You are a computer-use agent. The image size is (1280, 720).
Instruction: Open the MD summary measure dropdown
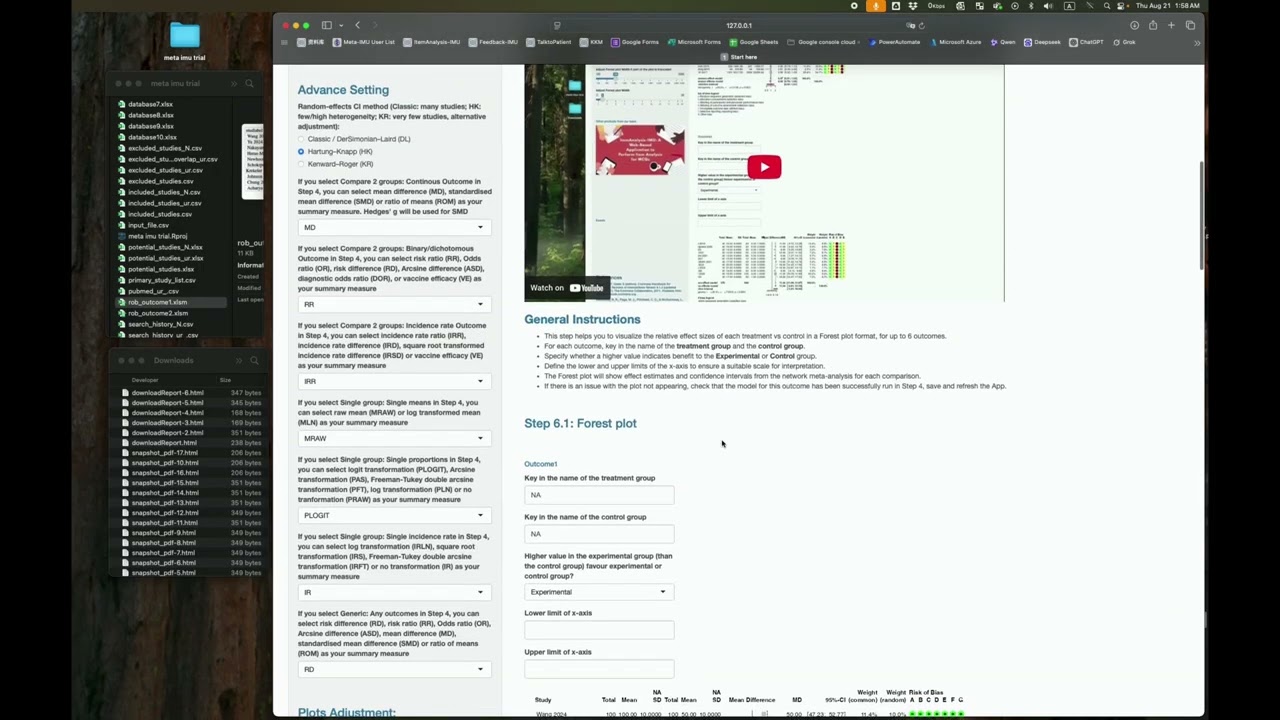coord(394,228)
